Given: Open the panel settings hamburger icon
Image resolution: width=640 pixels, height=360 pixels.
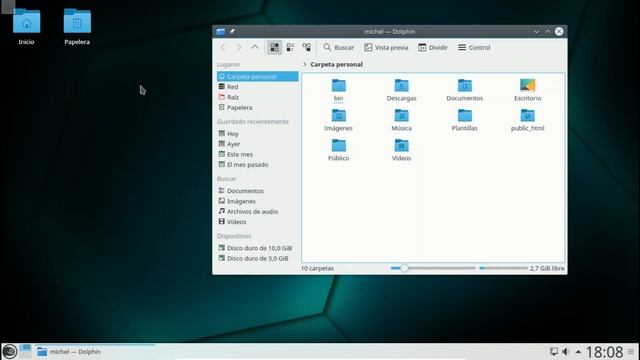Looking at the screenshot, I should 631,351.
